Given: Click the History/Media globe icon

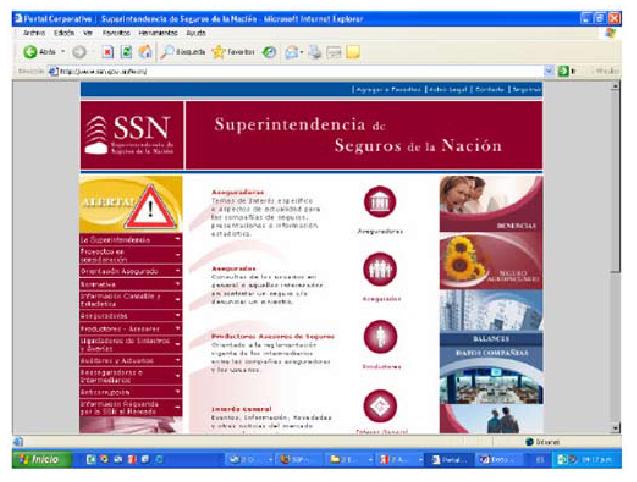Looking at the screenshot, I should coord(269,52).
